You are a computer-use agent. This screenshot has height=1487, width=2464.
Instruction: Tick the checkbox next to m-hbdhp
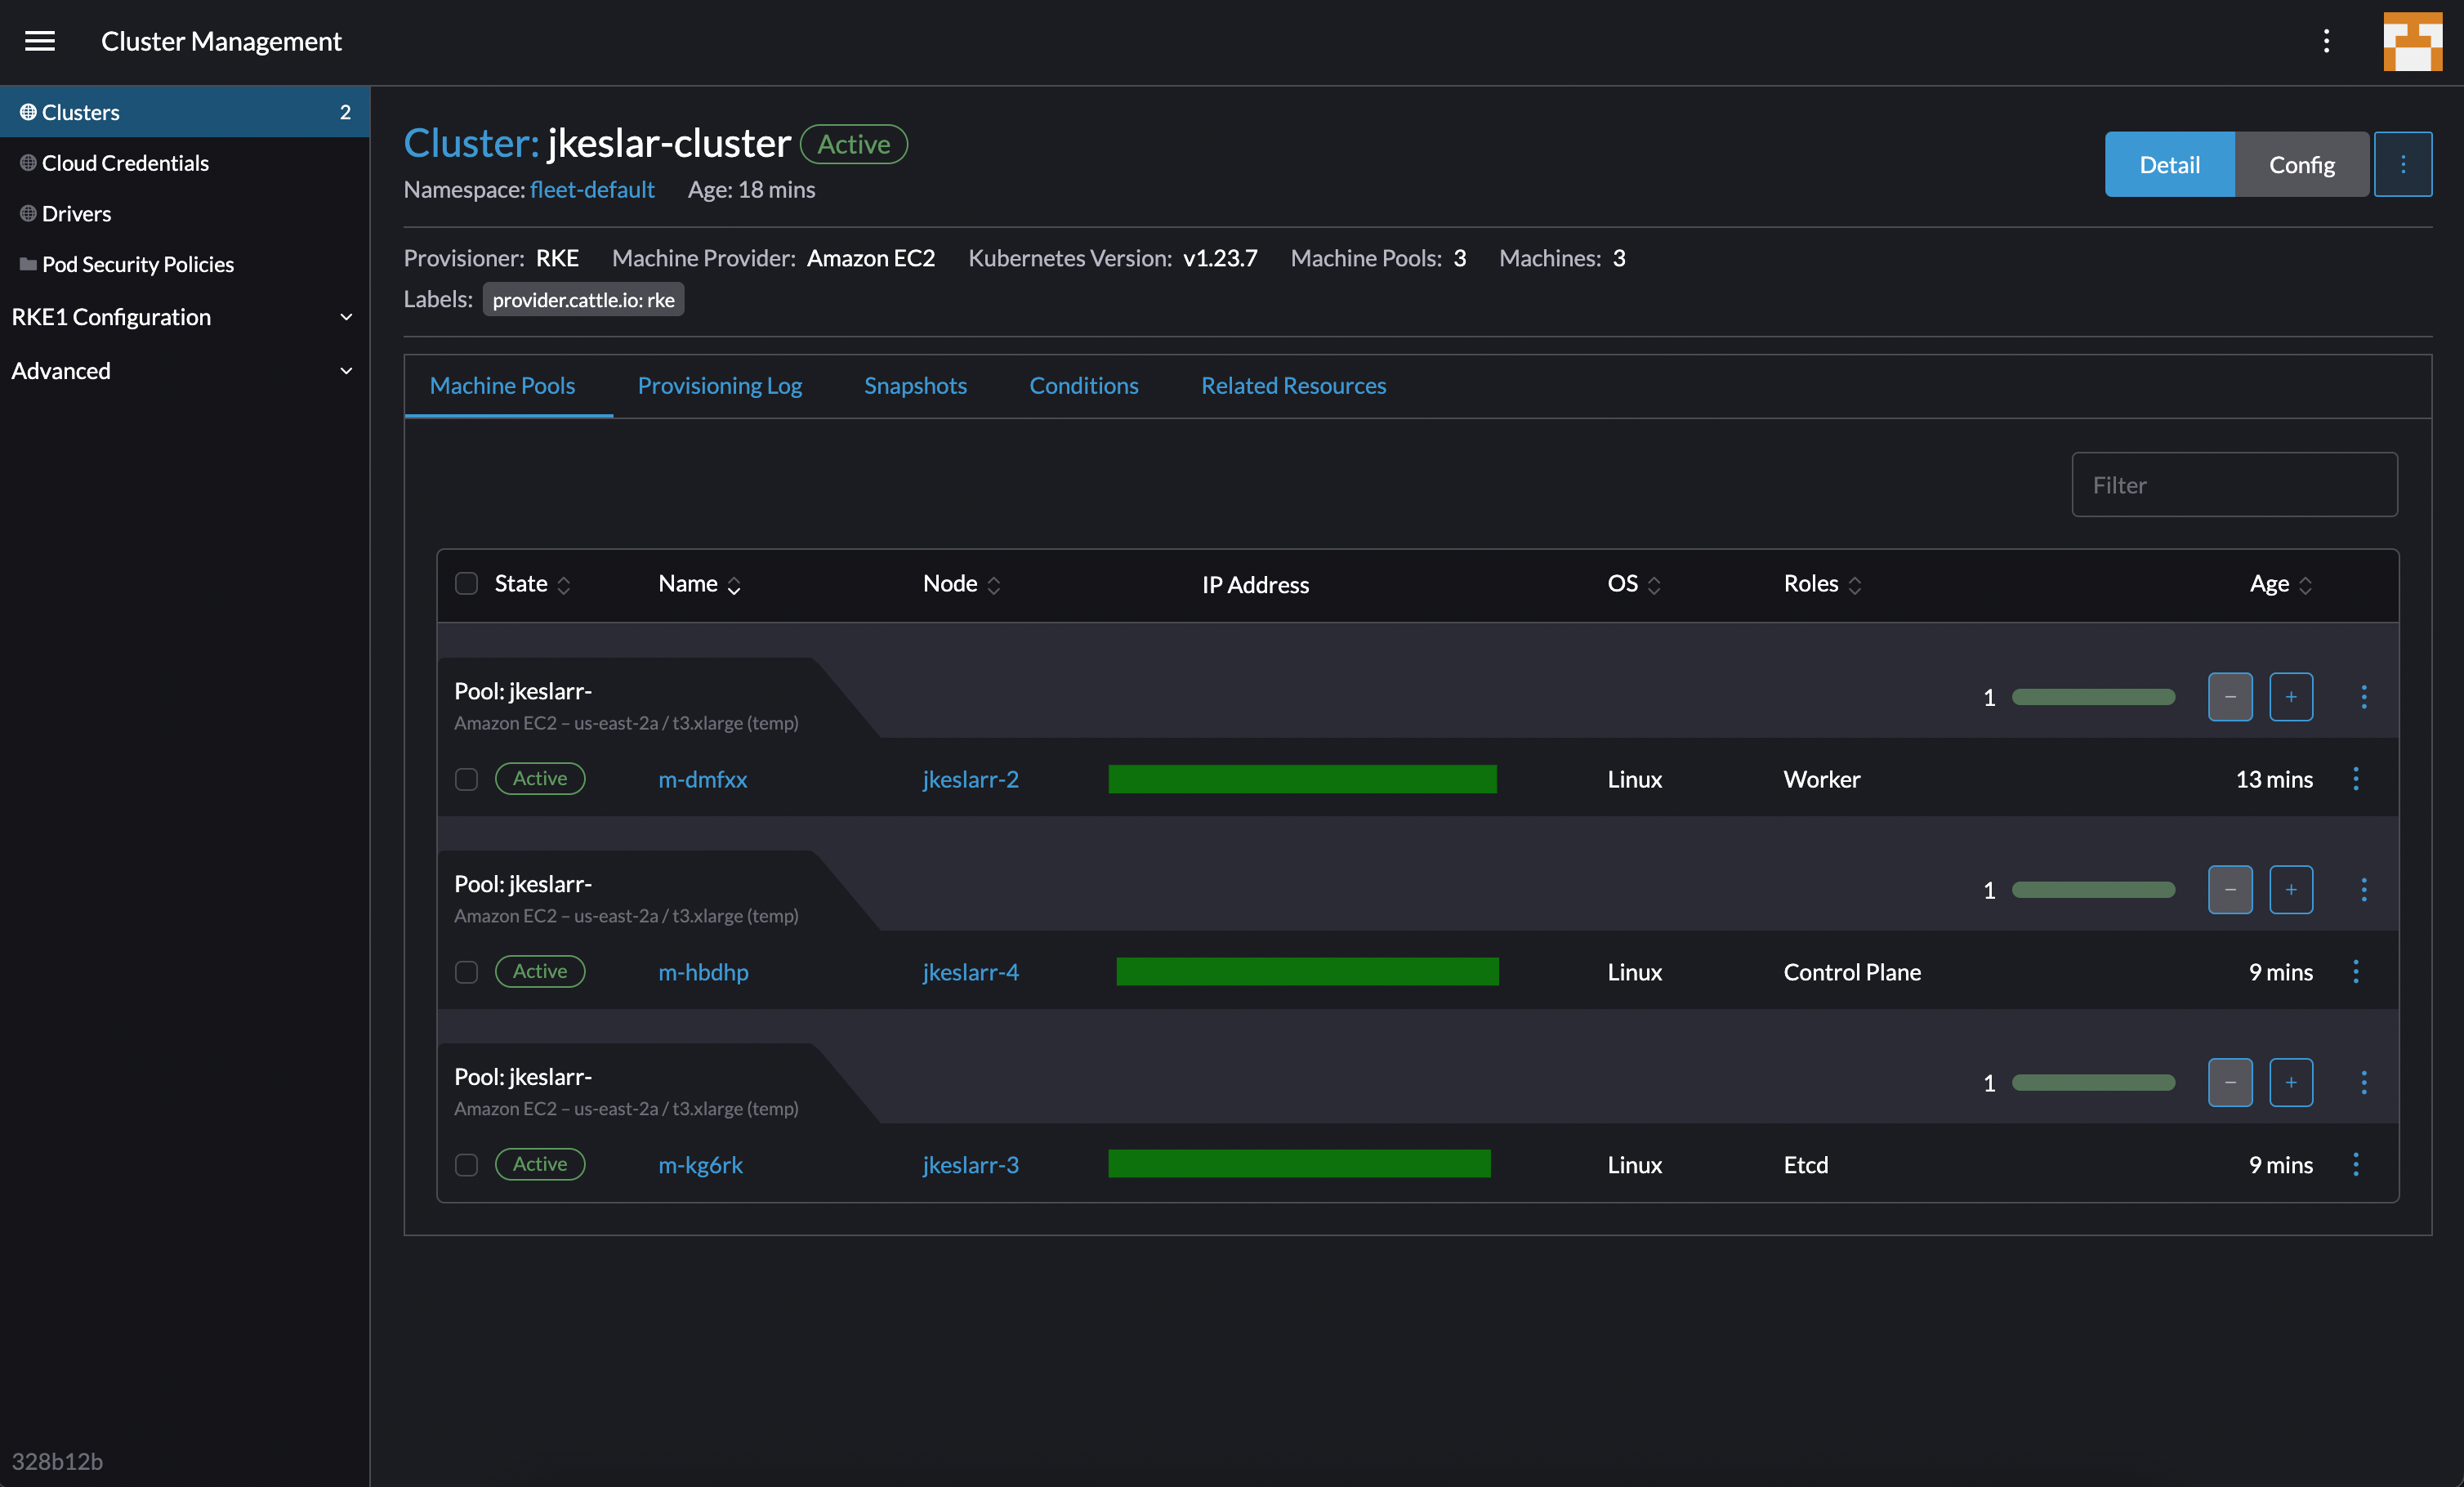tap(466, 971)
